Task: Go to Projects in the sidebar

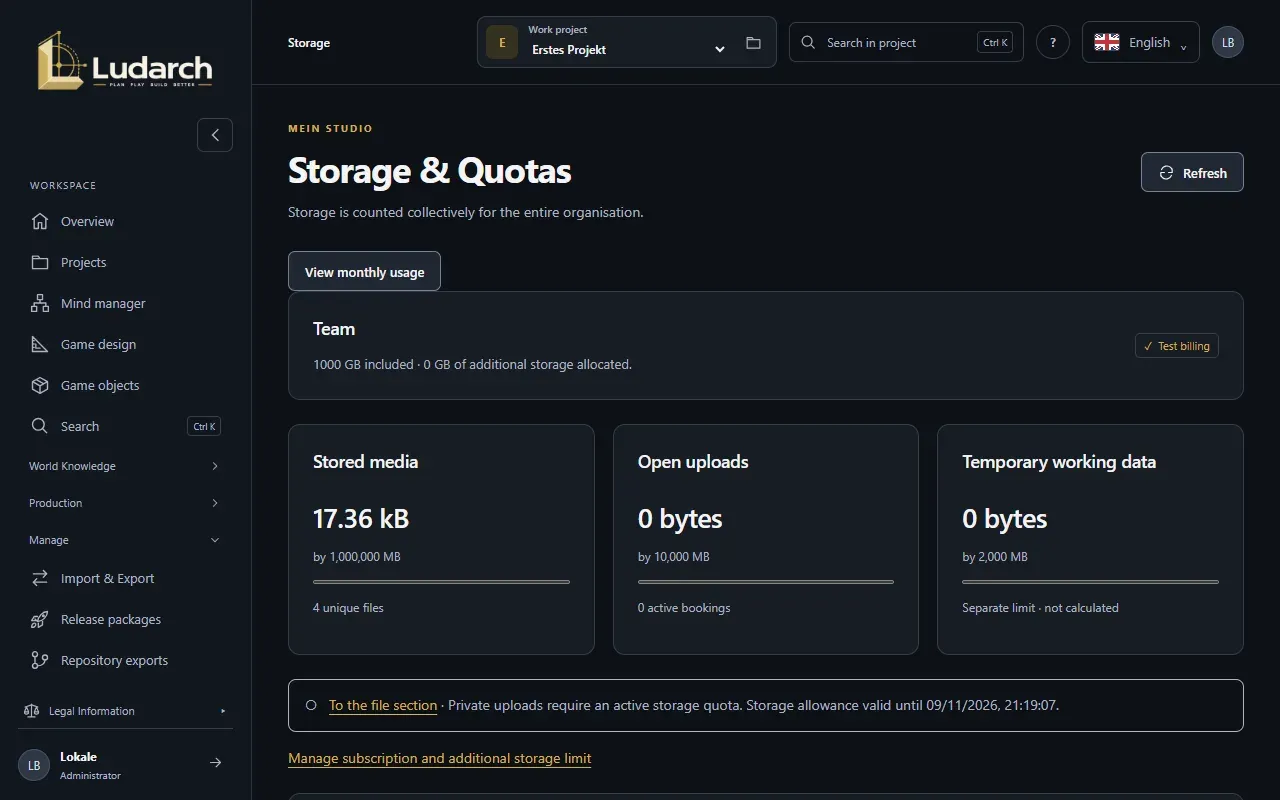Action: 125,262
